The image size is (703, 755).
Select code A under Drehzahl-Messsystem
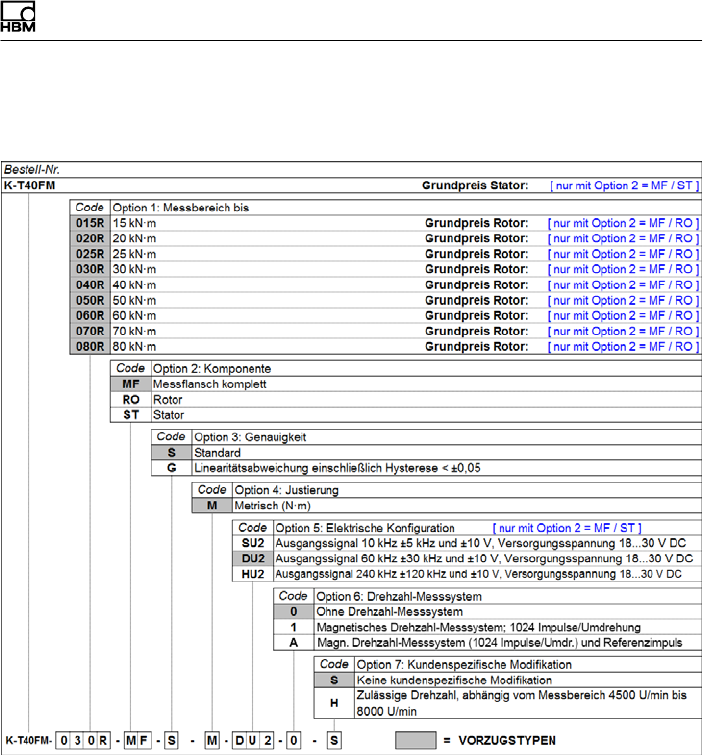click(x=294, y=642)
